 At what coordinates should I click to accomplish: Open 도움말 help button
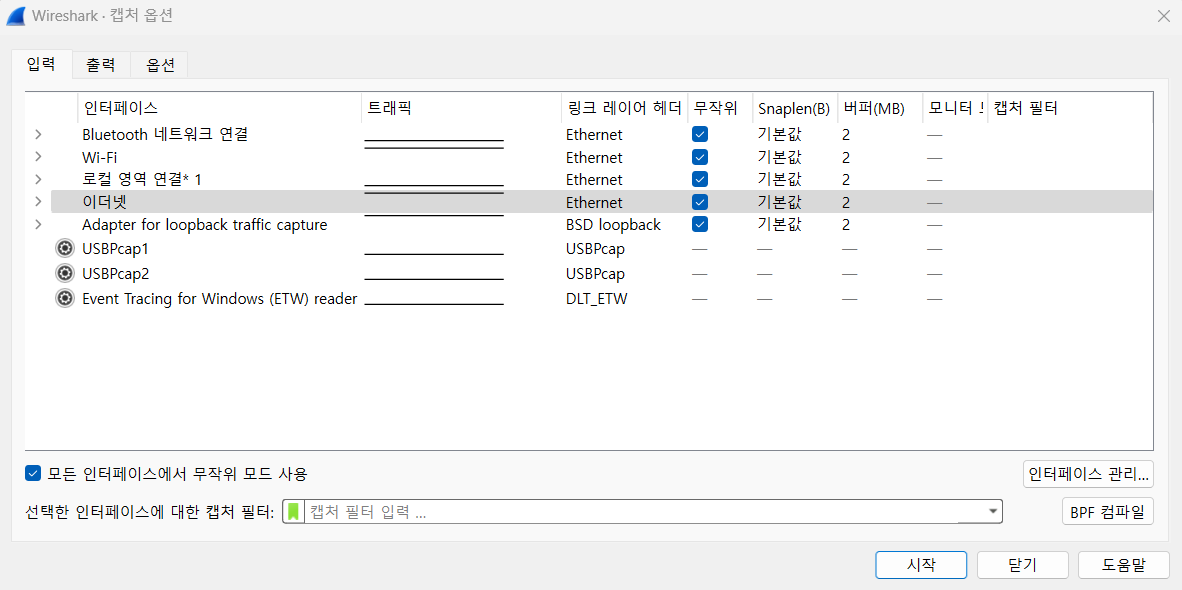point(1123,564)
